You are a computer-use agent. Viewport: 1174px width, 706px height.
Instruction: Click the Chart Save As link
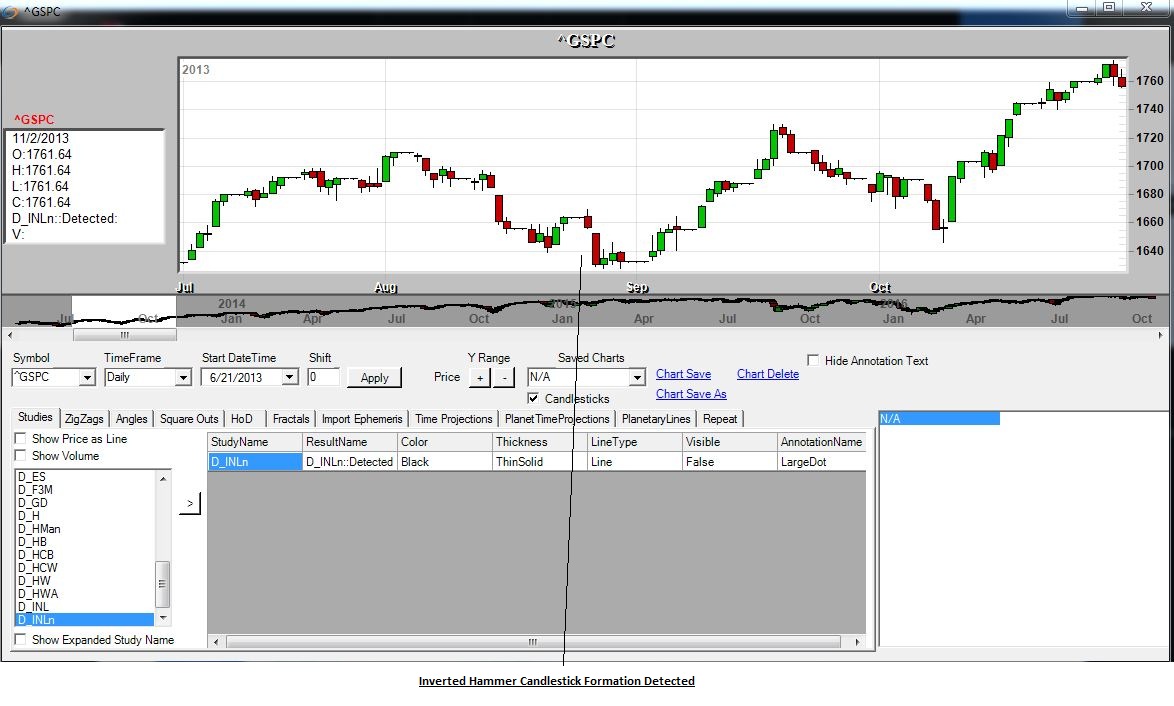[690, 394]
